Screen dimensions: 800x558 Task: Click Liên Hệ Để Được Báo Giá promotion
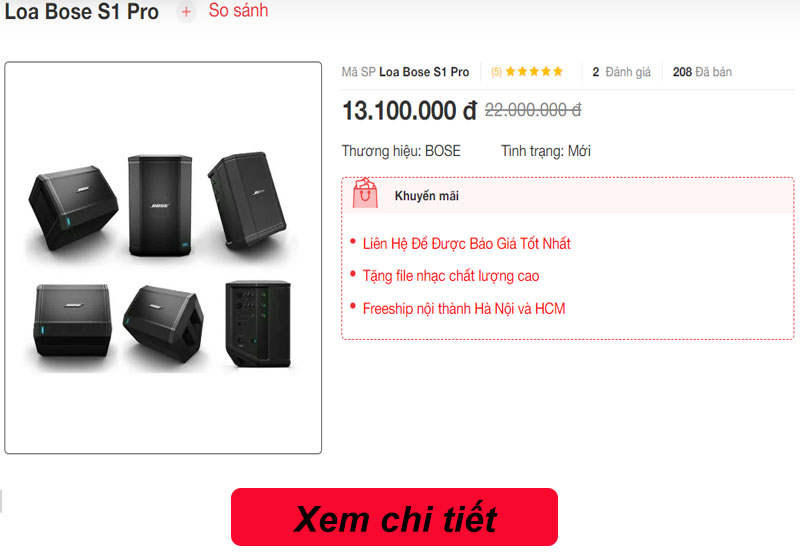[466, 244]
